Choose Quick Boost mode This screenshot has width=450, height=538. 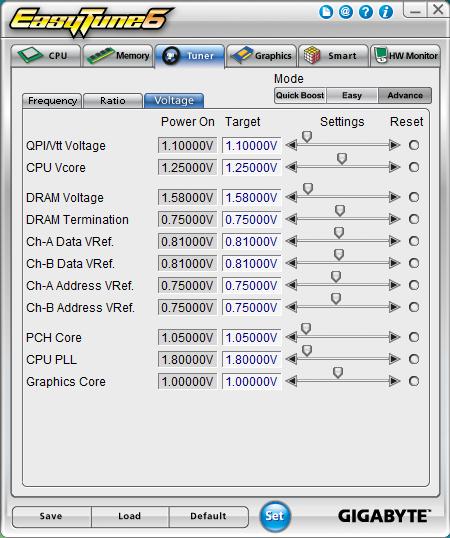point(300,95)
